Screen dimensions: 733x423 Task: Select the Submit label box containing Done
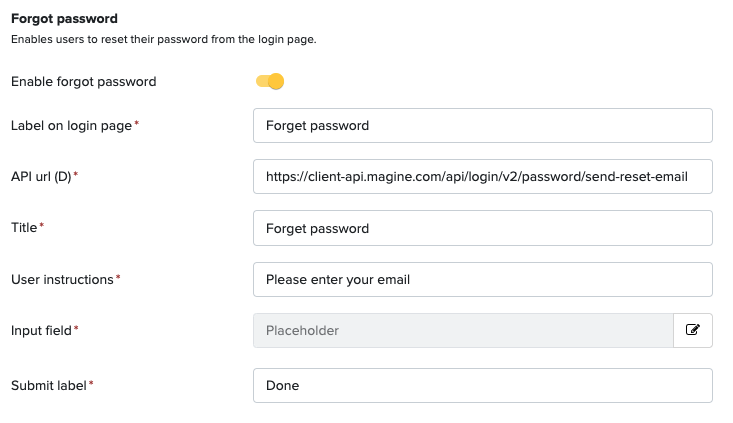pyautogui.click(x=482, y=386)
